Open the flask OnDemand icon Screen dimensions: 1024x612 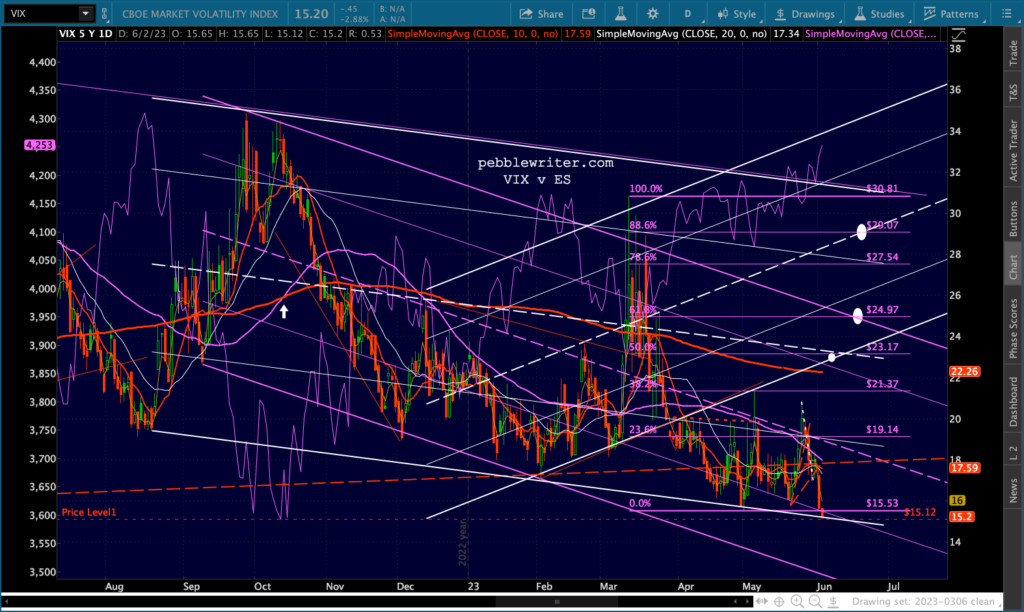(x=620, y=14)
